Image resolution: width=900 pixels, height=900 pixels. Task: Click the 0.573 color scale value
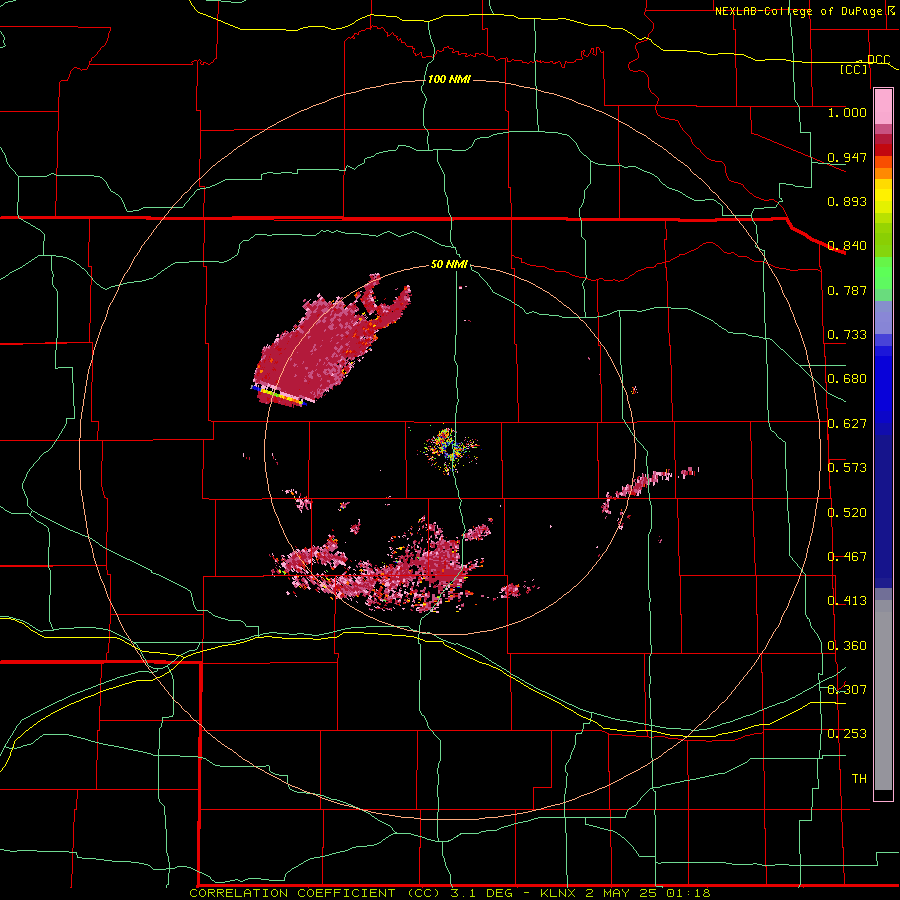(x=847, y=468)
